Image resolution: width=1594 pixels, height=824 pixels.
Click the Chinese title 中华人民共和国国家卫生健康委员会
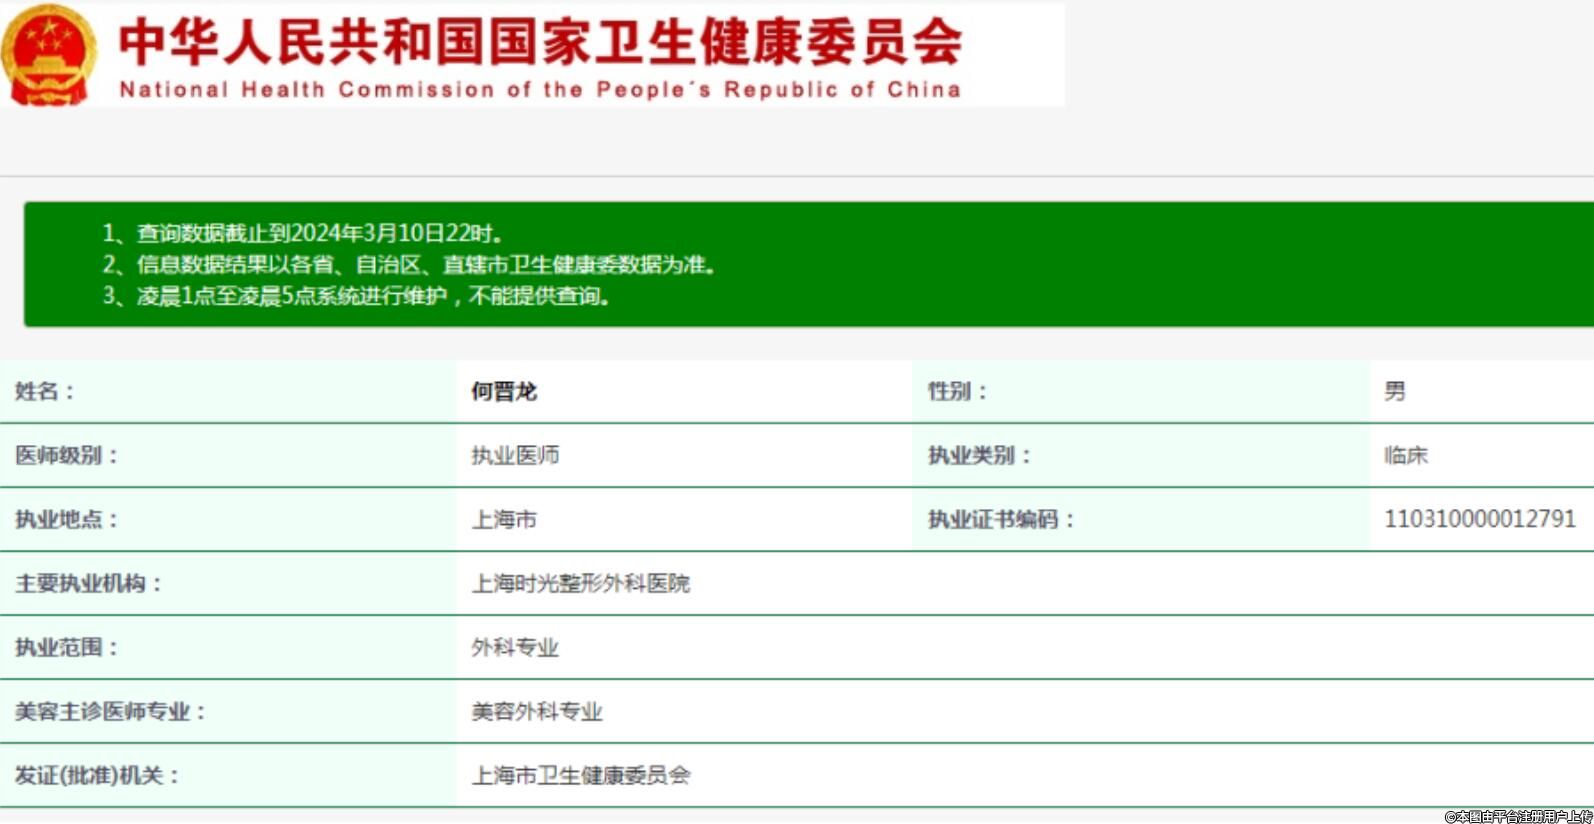pos(540,41)
